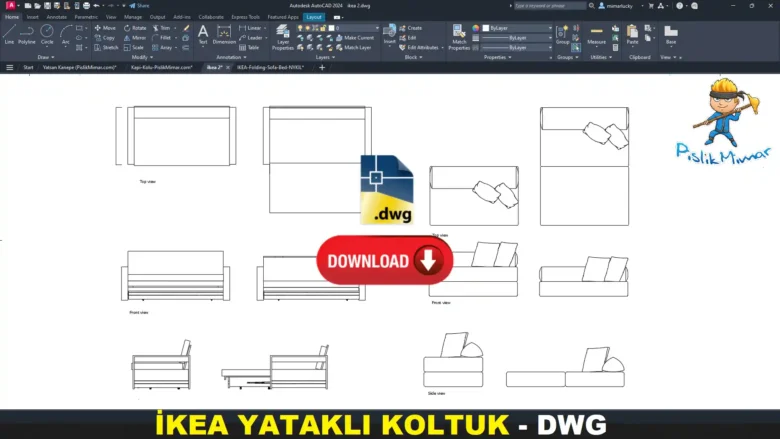Open the AutoCAD application menu

click(10, 5)
